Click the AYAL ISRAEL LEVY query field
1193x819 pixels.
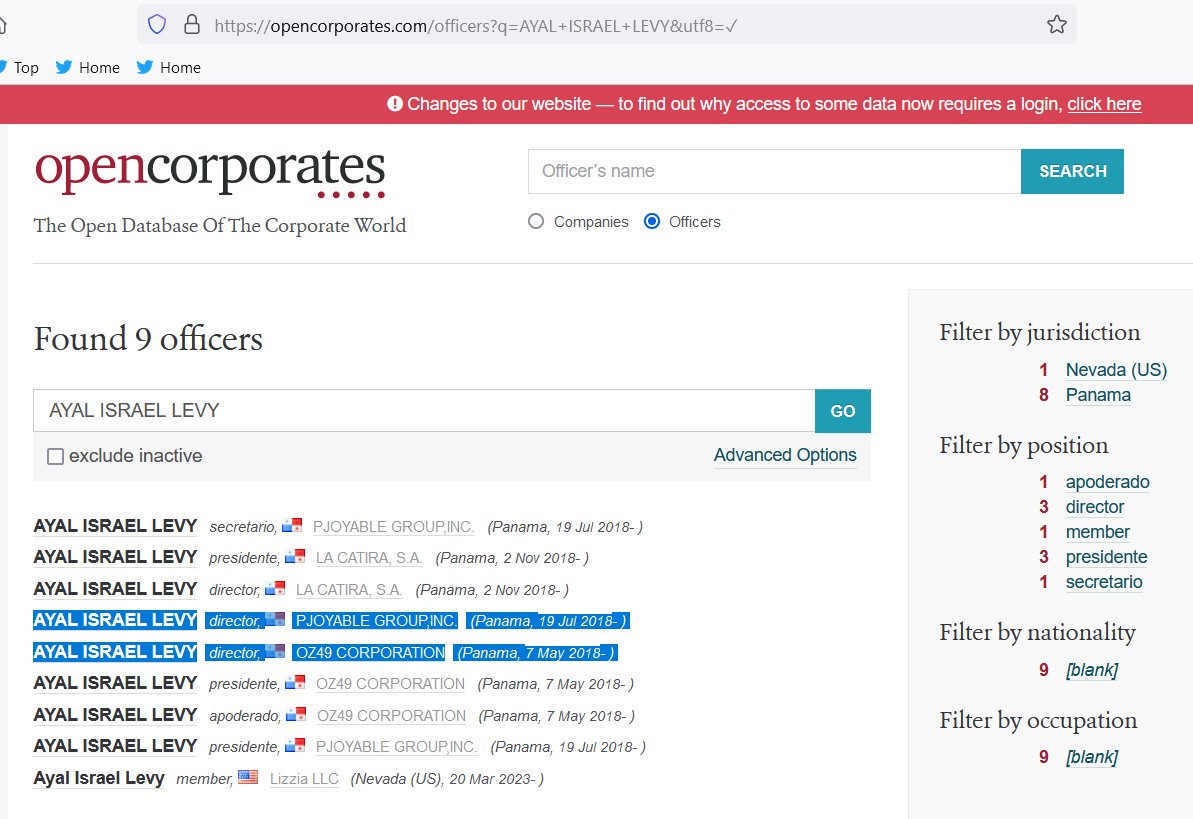[x=424, y=411]
